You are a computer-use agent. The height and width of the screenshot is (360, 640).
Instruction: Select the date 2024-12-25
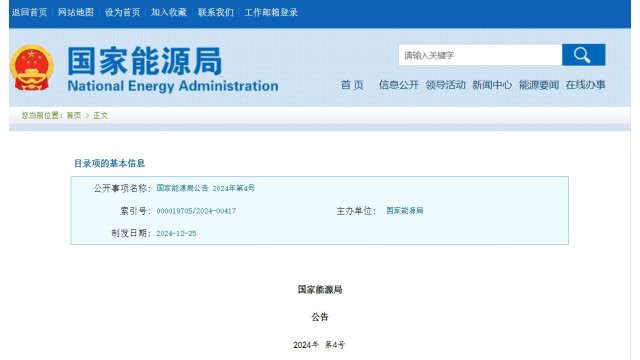point(176,233)
